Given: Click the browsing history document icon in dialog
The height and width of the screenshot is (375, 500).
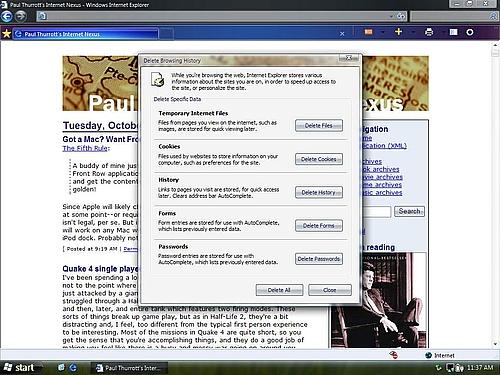Looking at the screenshot, I should (157, 79).
